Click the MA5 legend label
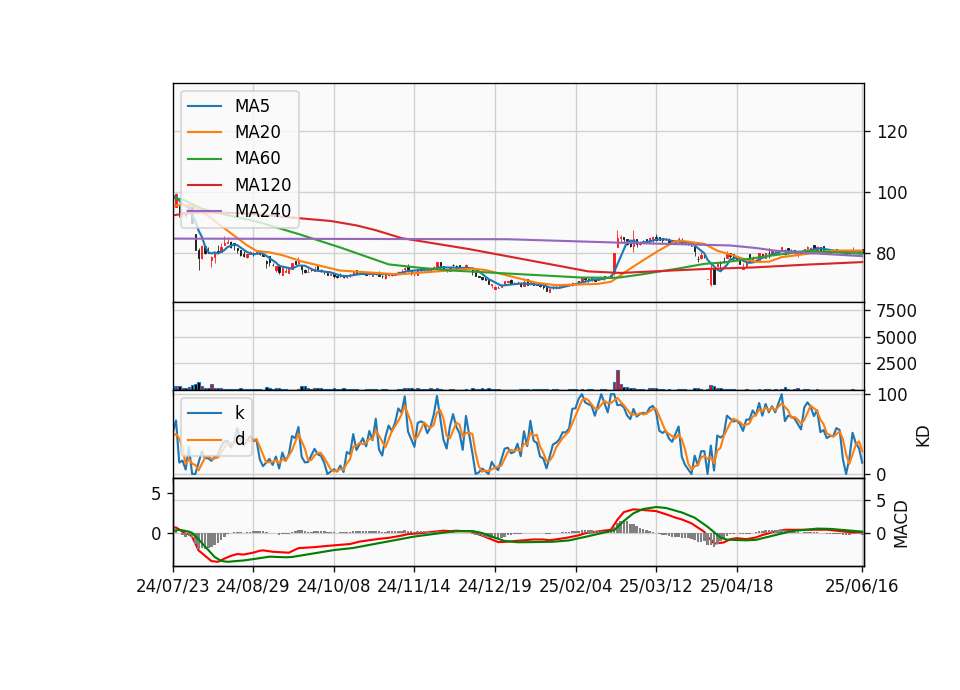The width and height of the screenshot is (960, 690). point(252,106)
